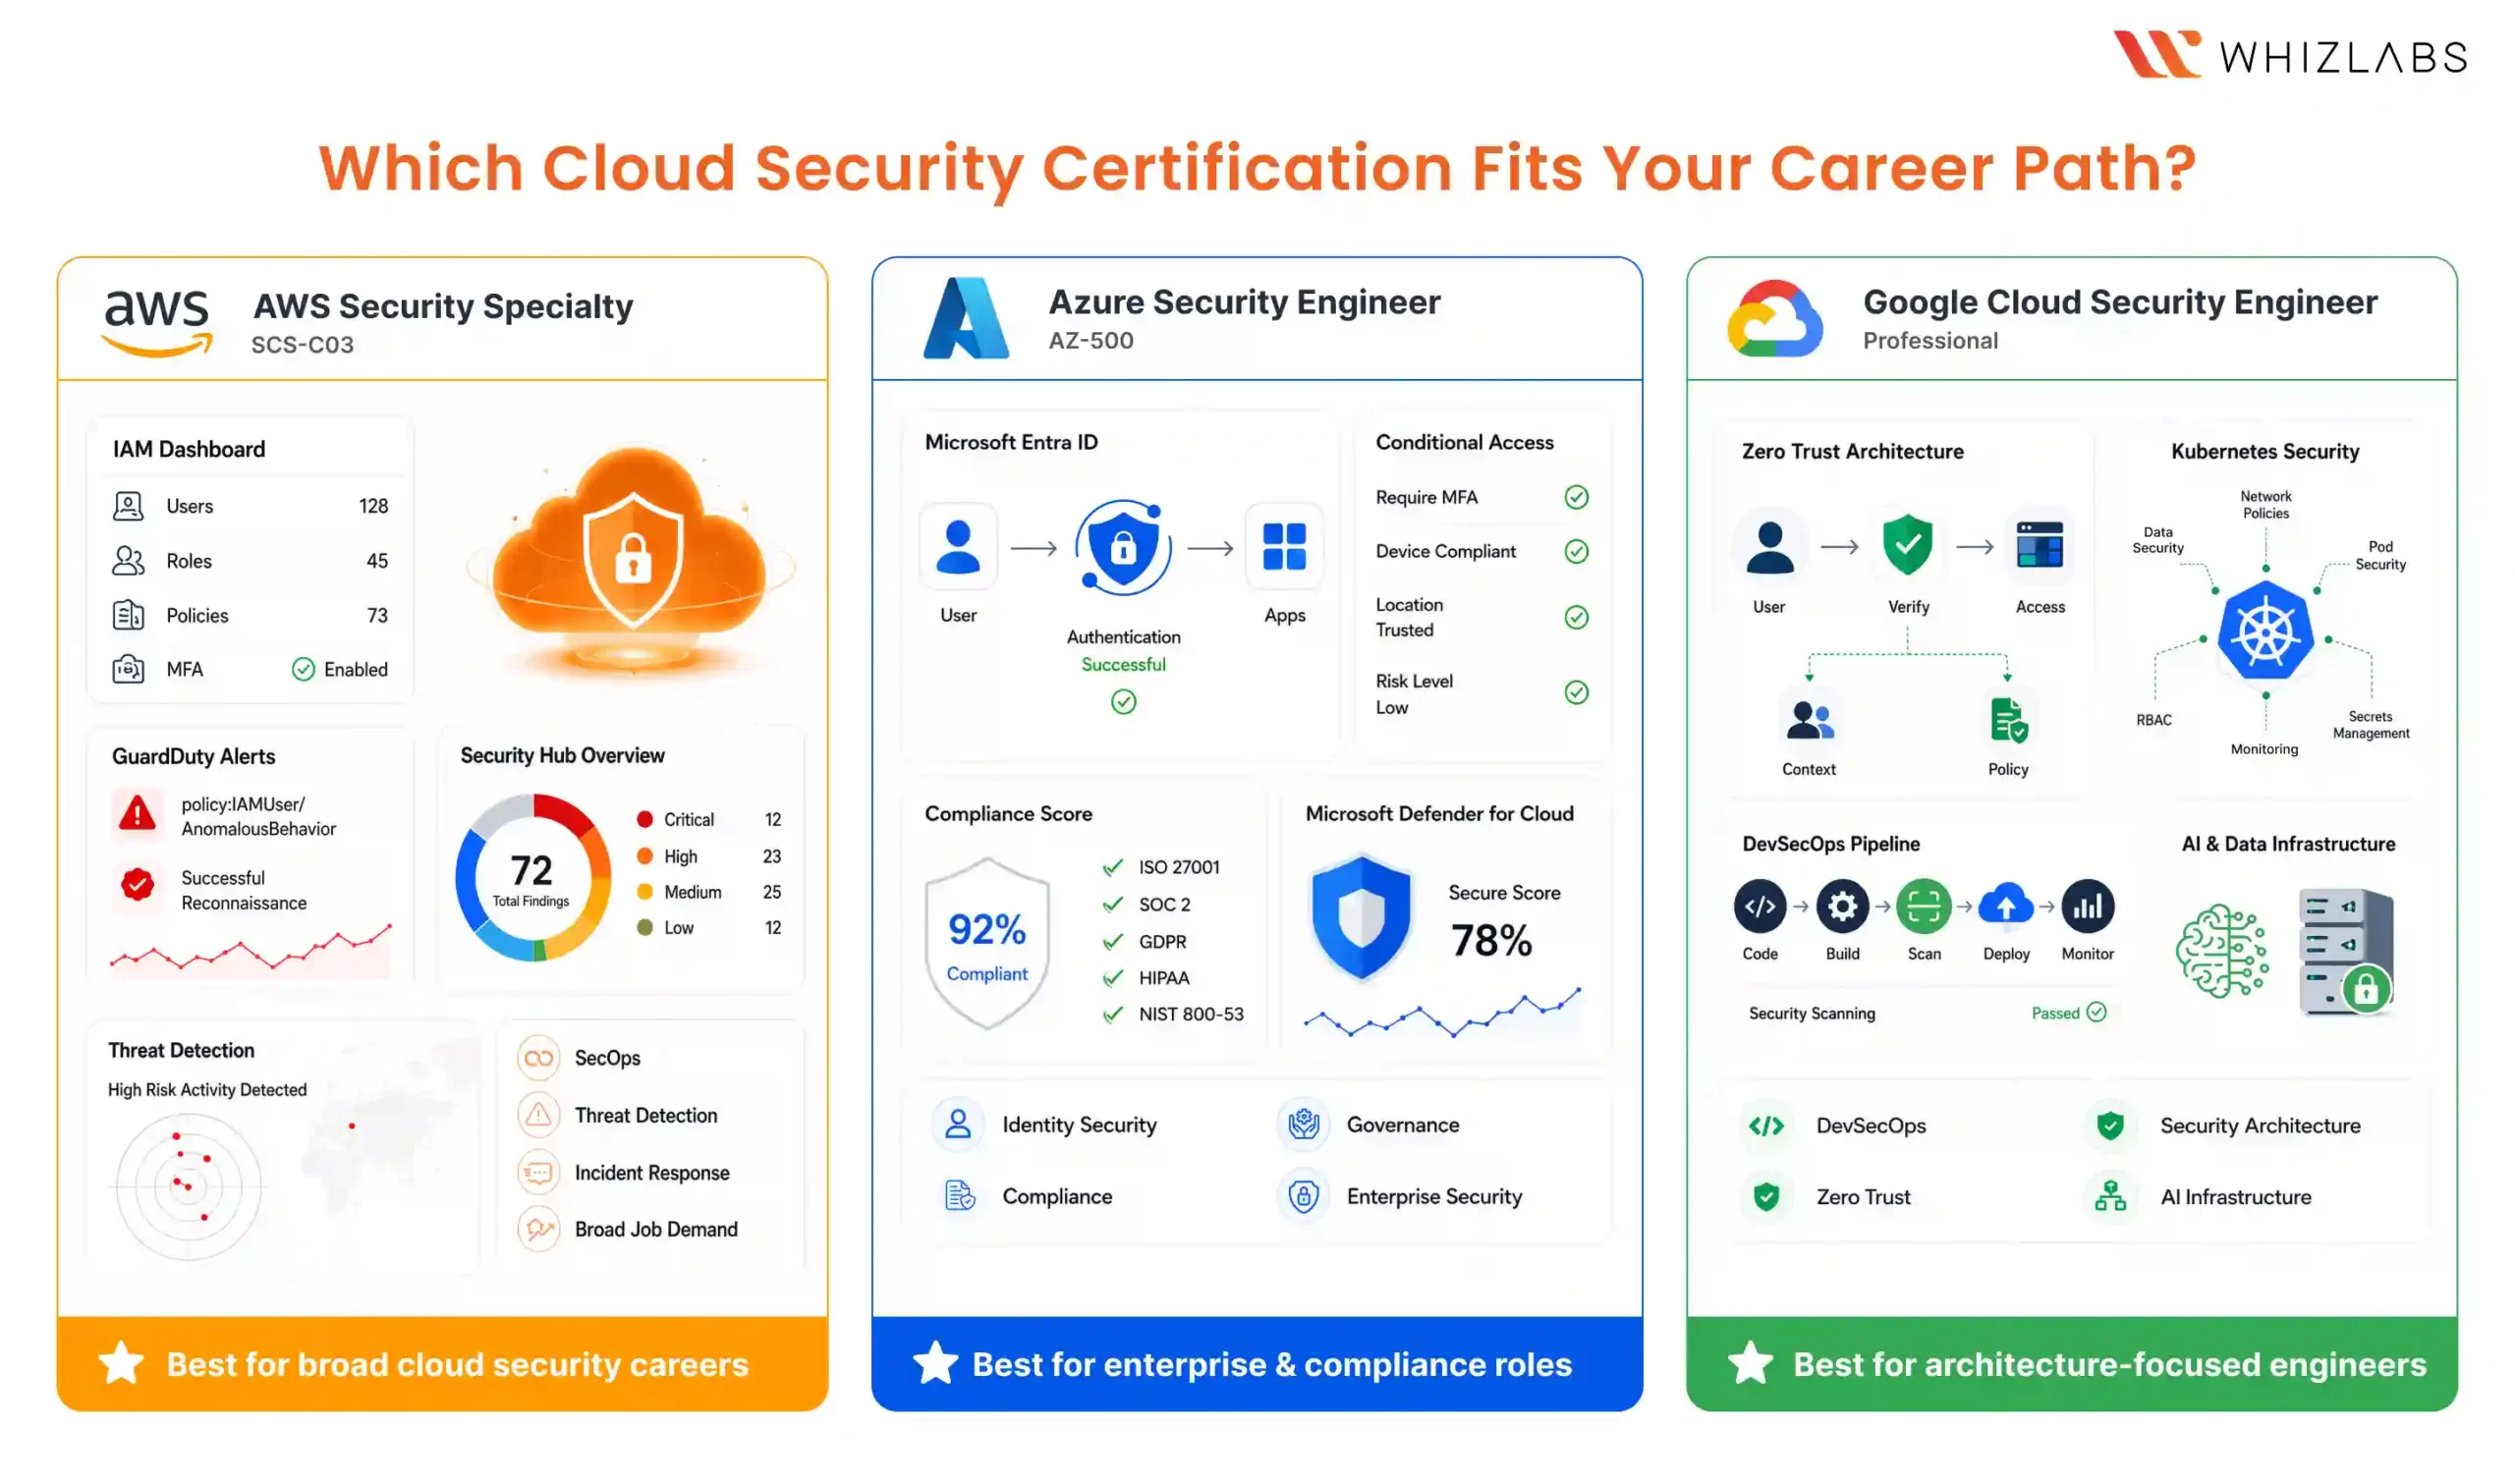Click the MFA icon in IAM Dashboard
Viewport: 2515px width, 1484px height.
(128, 669)
